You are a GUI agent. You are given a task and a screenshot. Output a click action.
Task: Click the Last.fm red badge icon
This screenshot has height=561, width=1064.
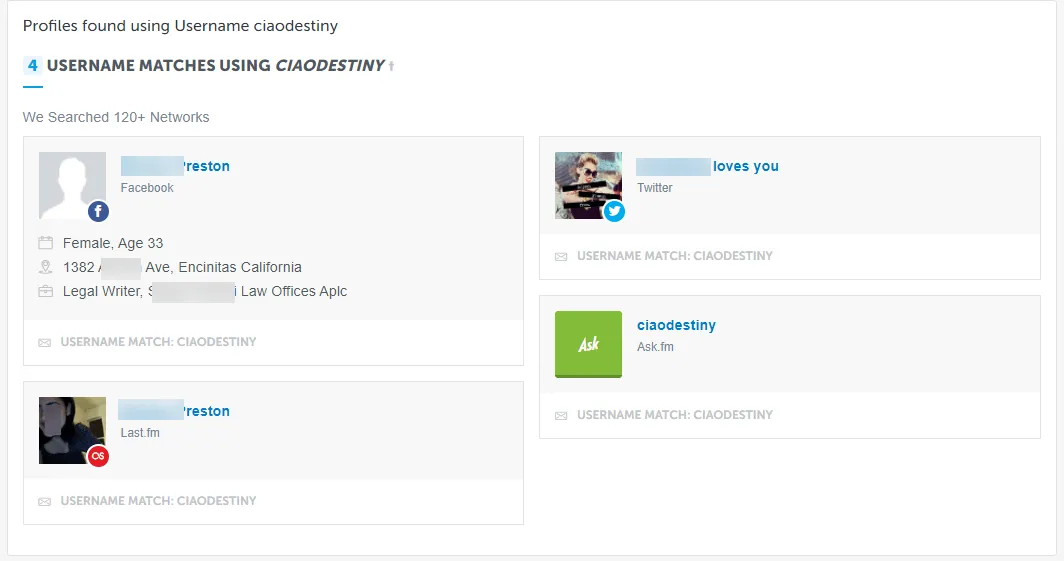(x=97, y=456)
